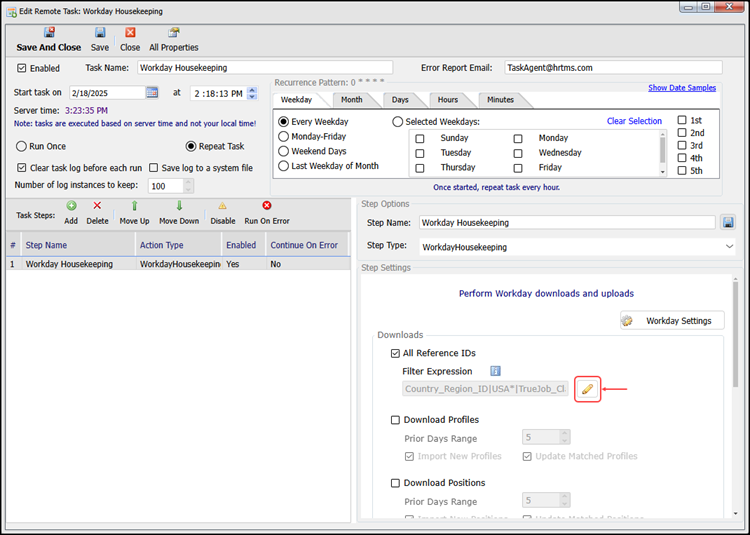Click Clear Selection link
750x535 pixels.
[634, 121]
